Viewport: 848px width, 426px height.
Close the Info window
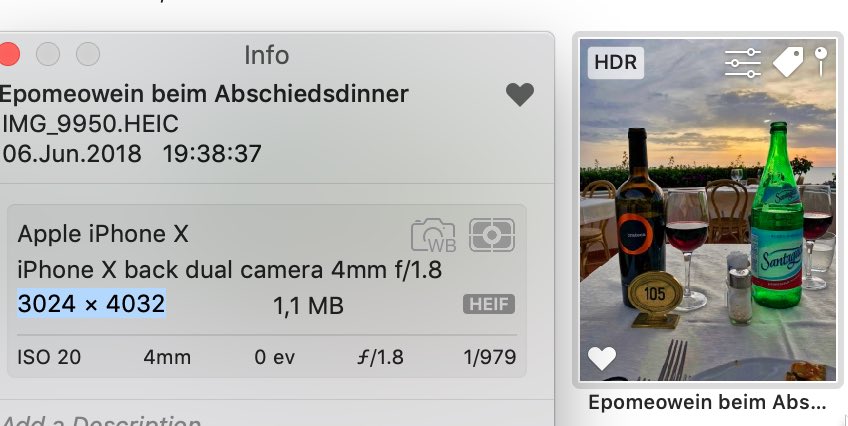point(9,53)
